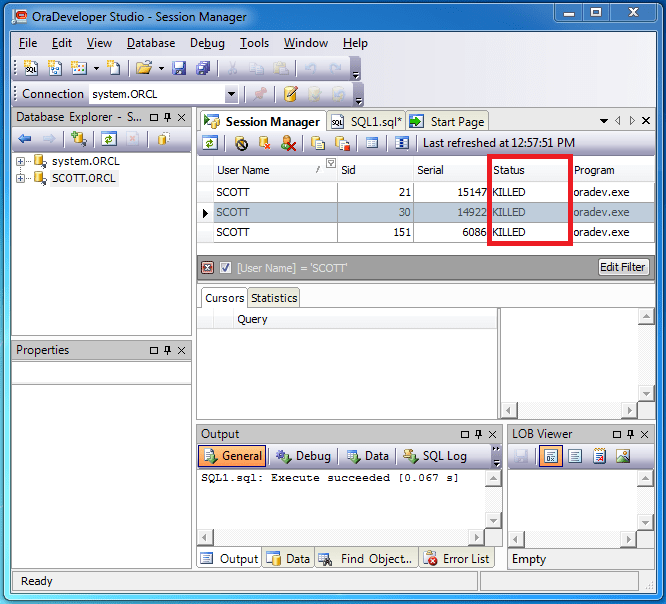The height and width of the screenshot is (604, 666).
Task: Click the Save floppy disk icon
Action: [x=179, y=68]
